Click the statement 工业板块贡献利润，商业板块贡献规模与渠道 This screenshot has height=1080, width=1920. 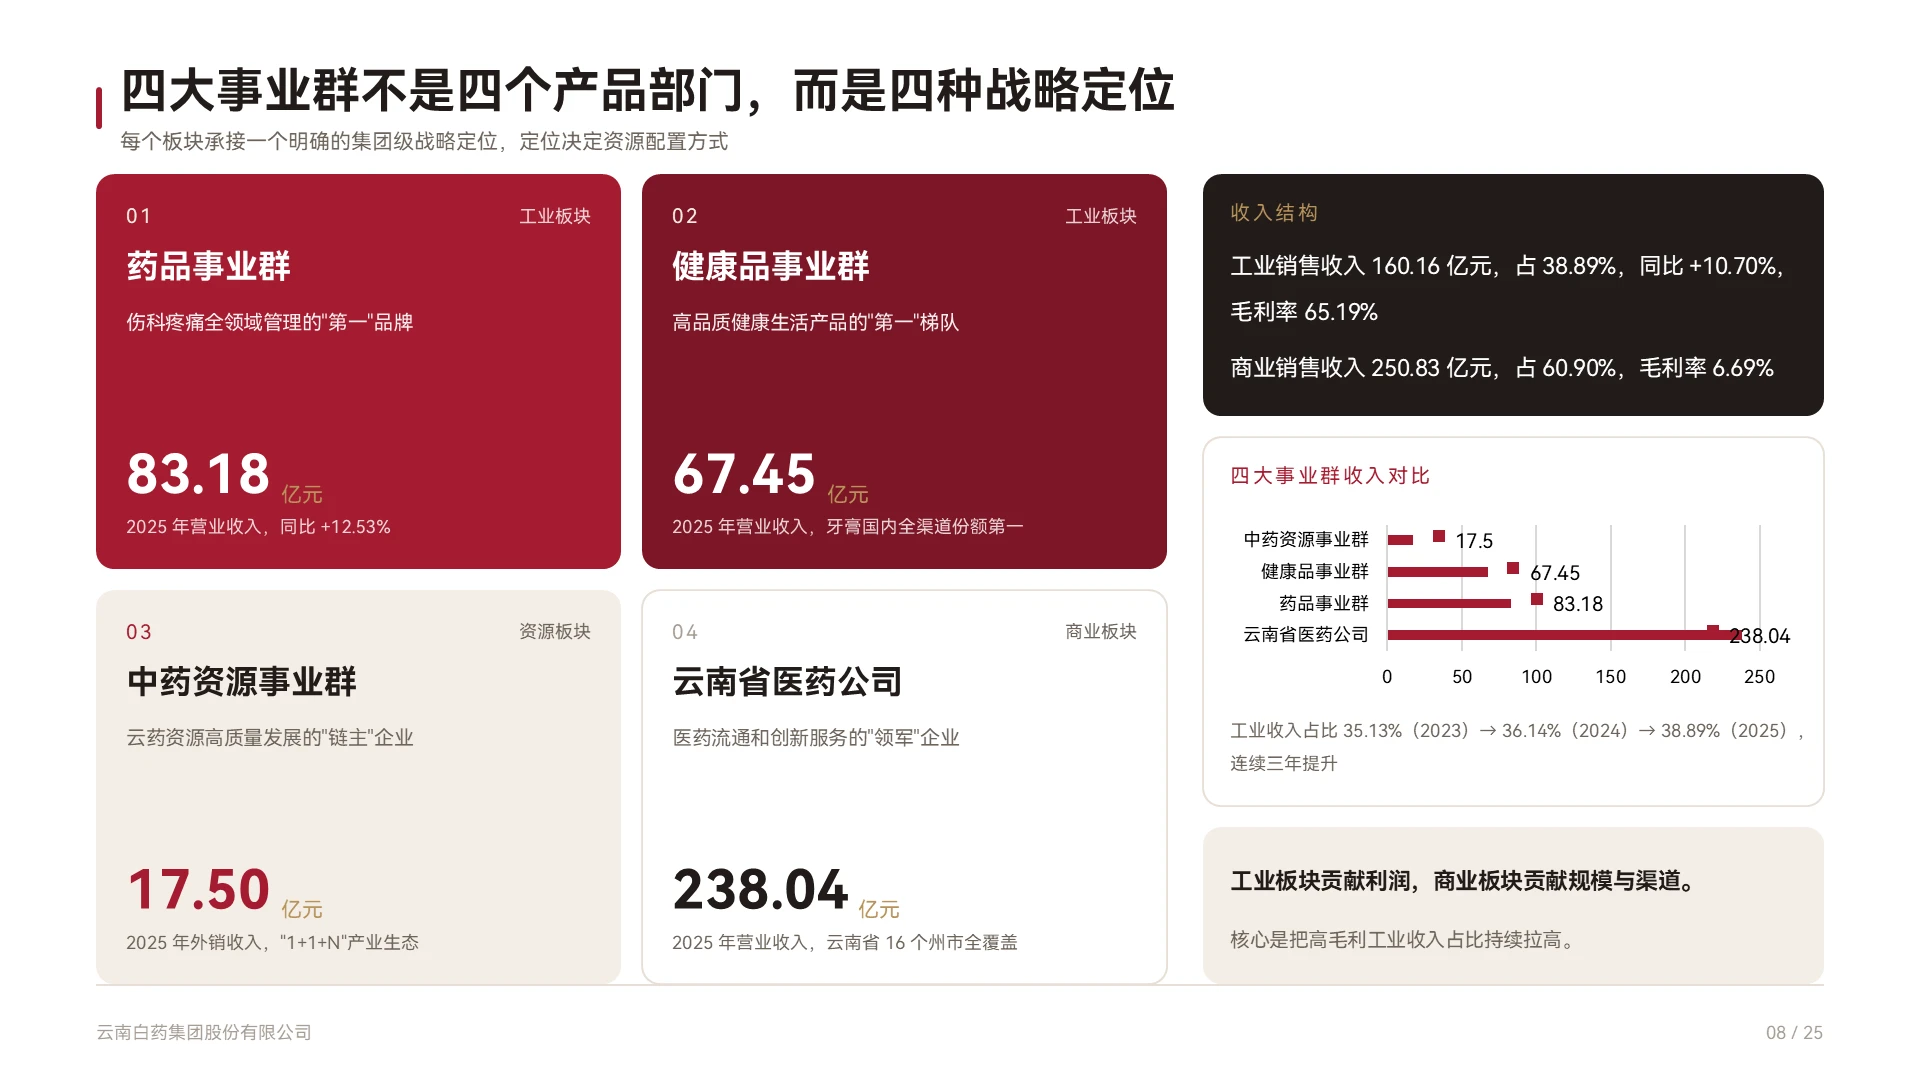pos(1464,881)
